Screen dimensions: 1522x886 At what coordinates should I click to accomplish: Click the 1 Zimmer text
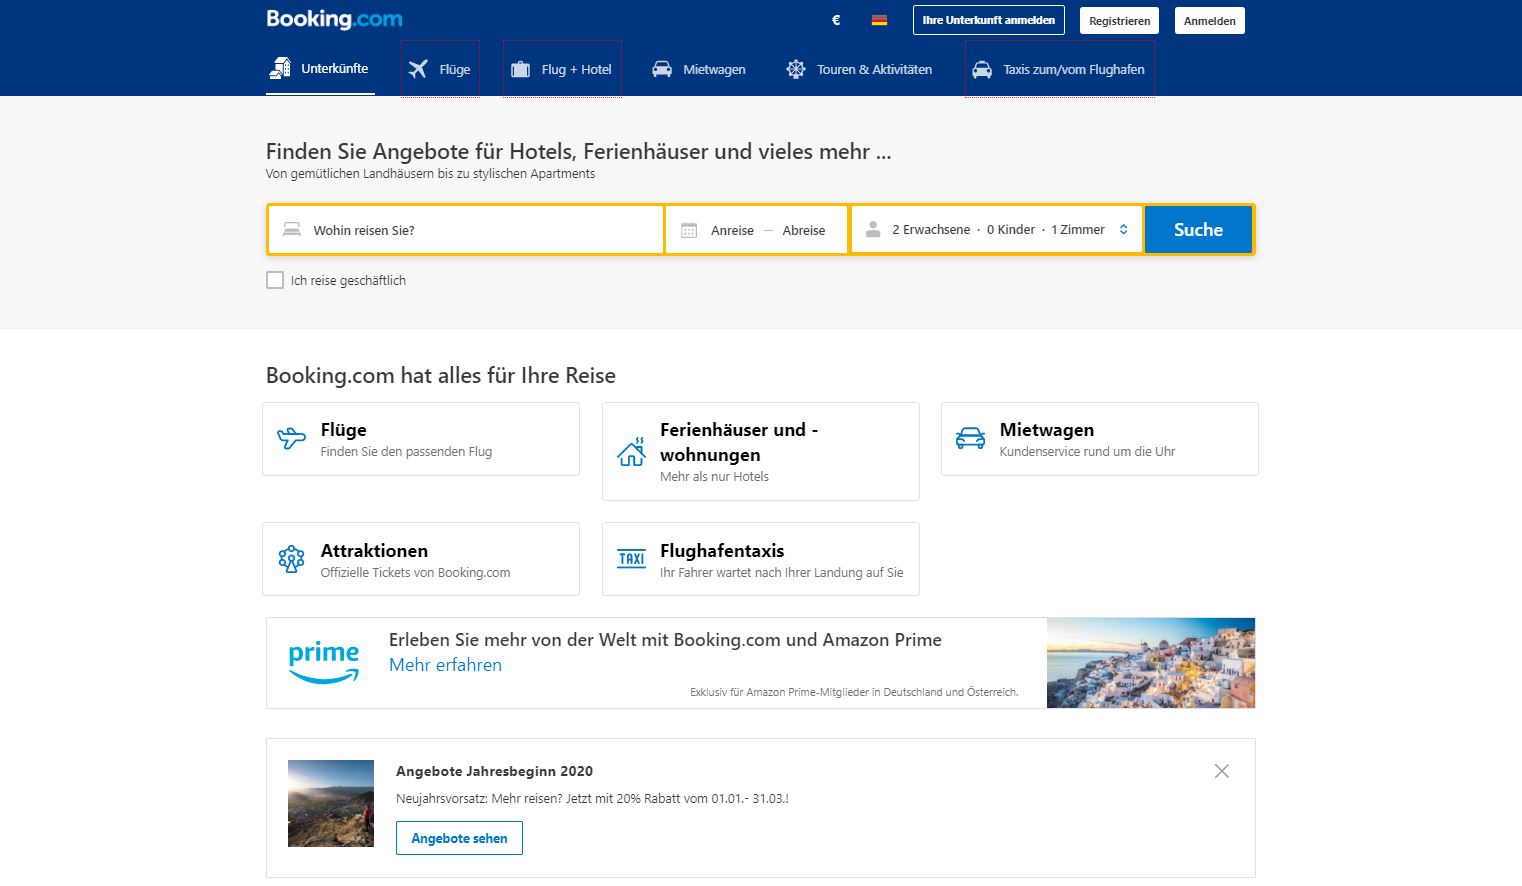1078,229
